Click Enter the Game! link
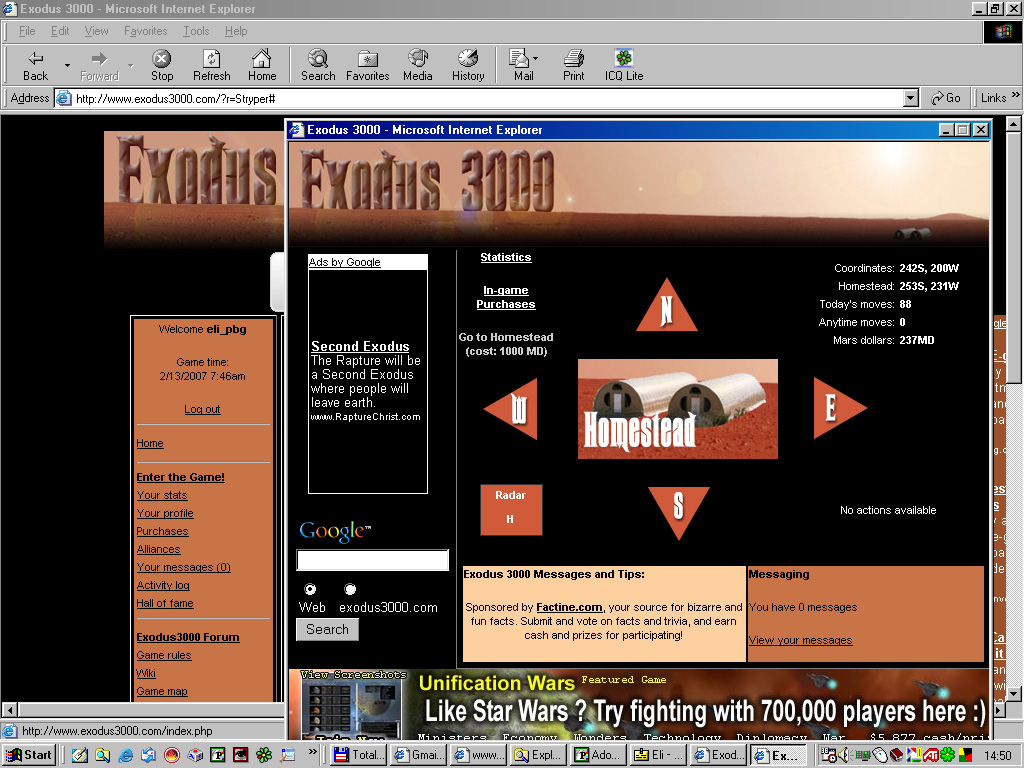The width and height of the screenshot is (1024, 768). [180, 477]
